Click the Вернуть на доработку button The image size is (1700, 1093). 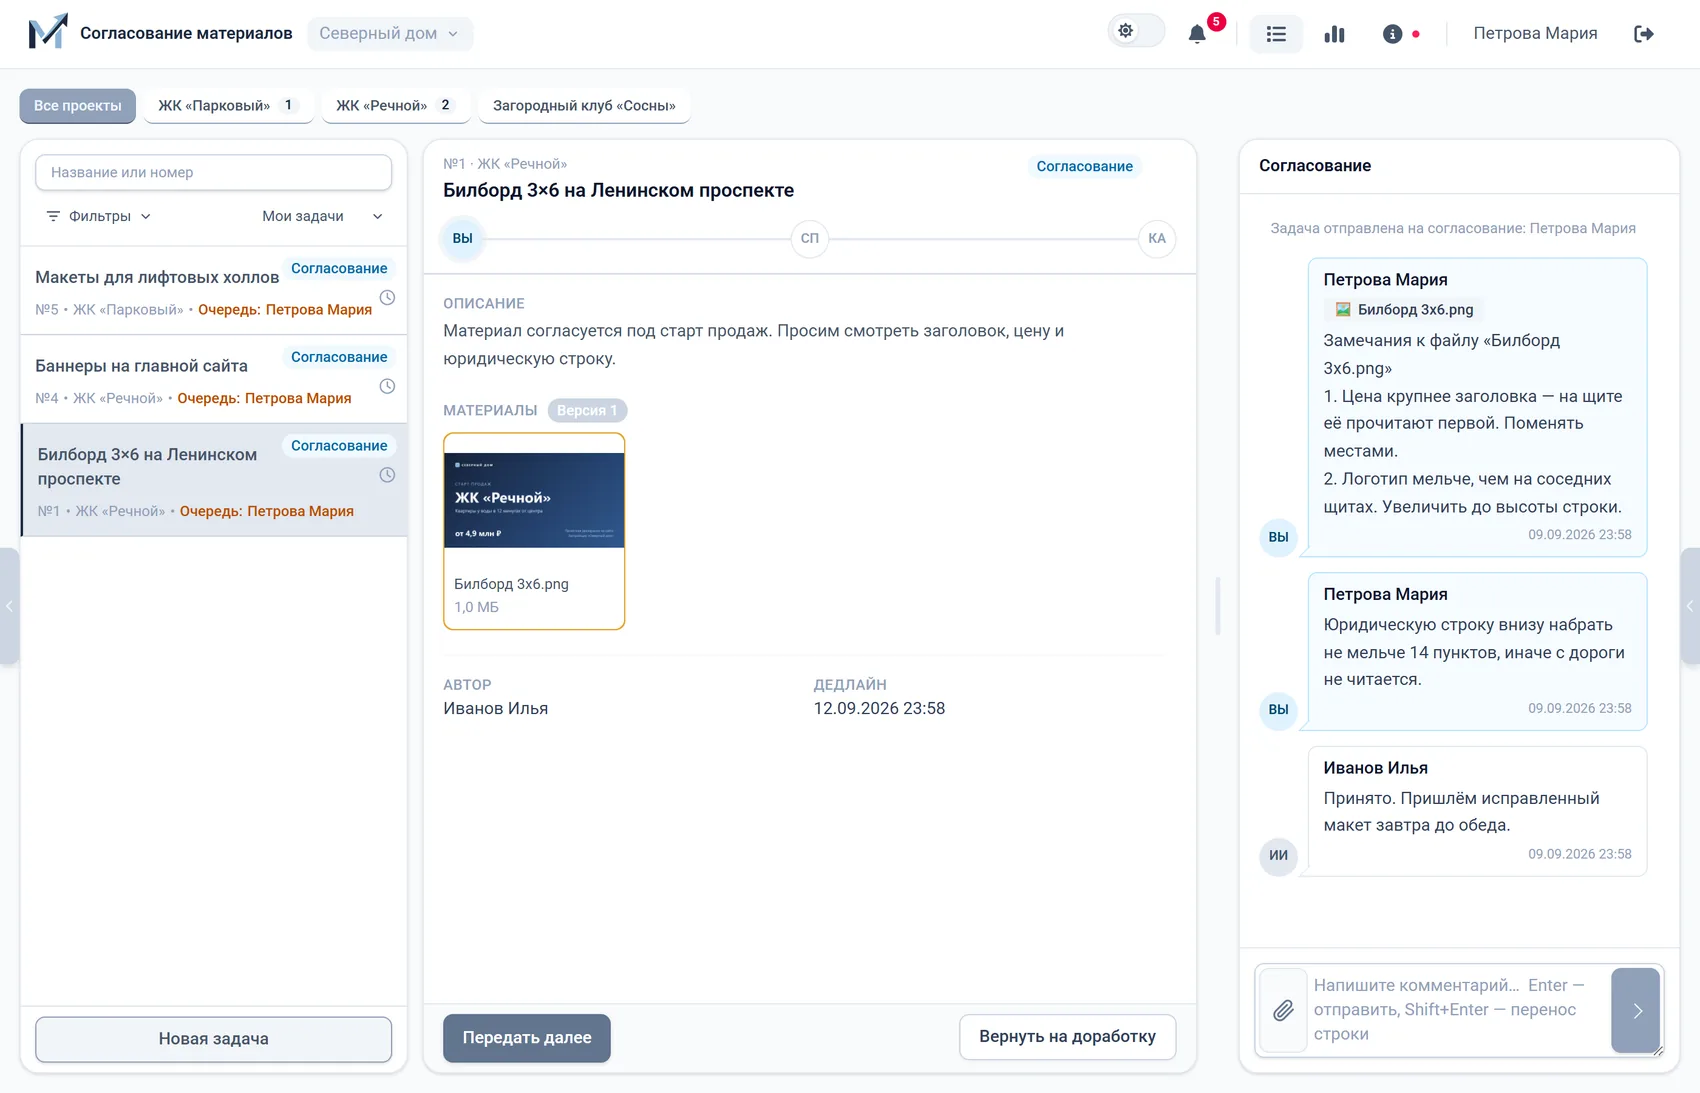(x=1067, y=1037)
